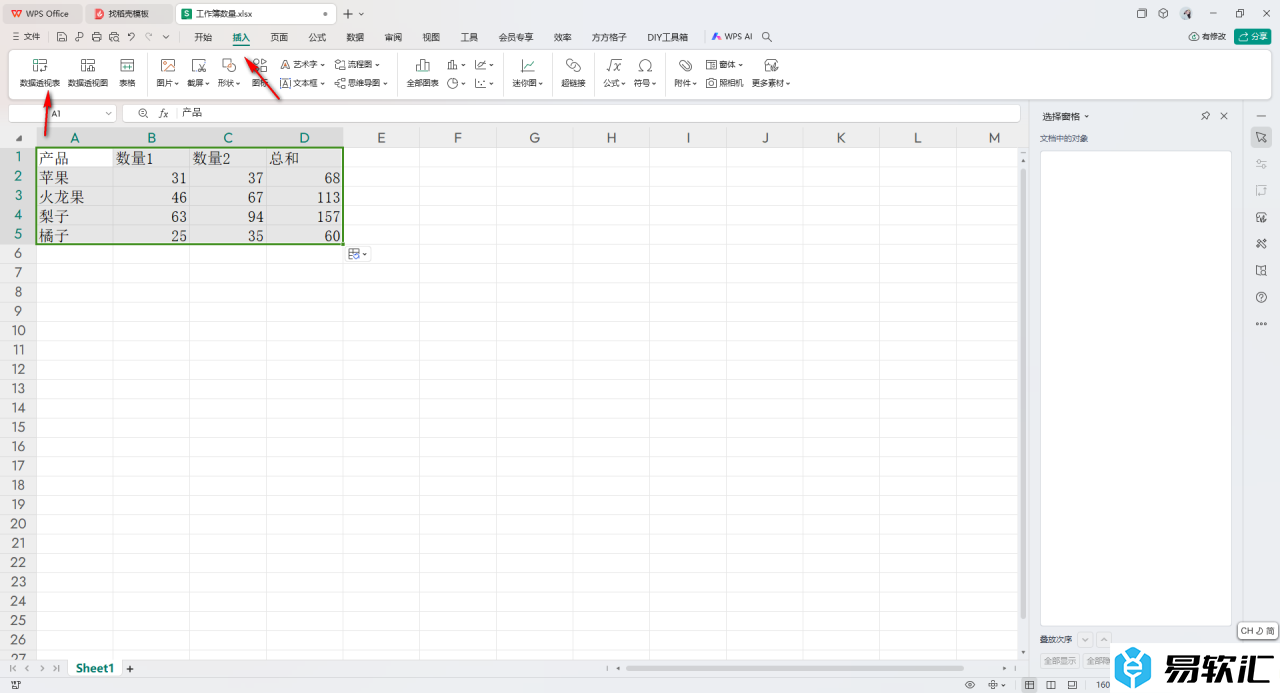1280x693 pixels.
Task: Click the undo arrow in quick toolbar
Action: tap(131, 37)
